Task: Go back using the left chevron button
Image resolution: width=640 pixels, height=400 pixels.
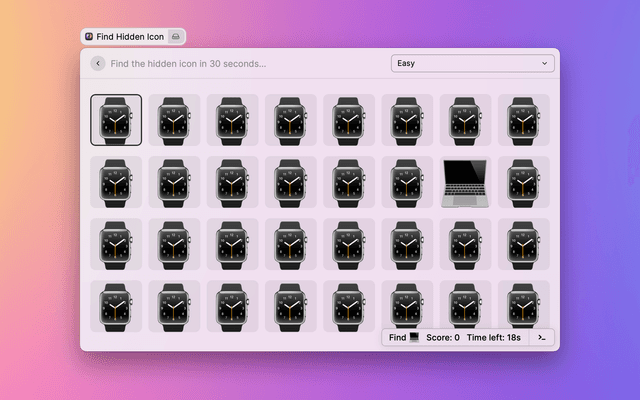Action: click(x=97, y=63)
